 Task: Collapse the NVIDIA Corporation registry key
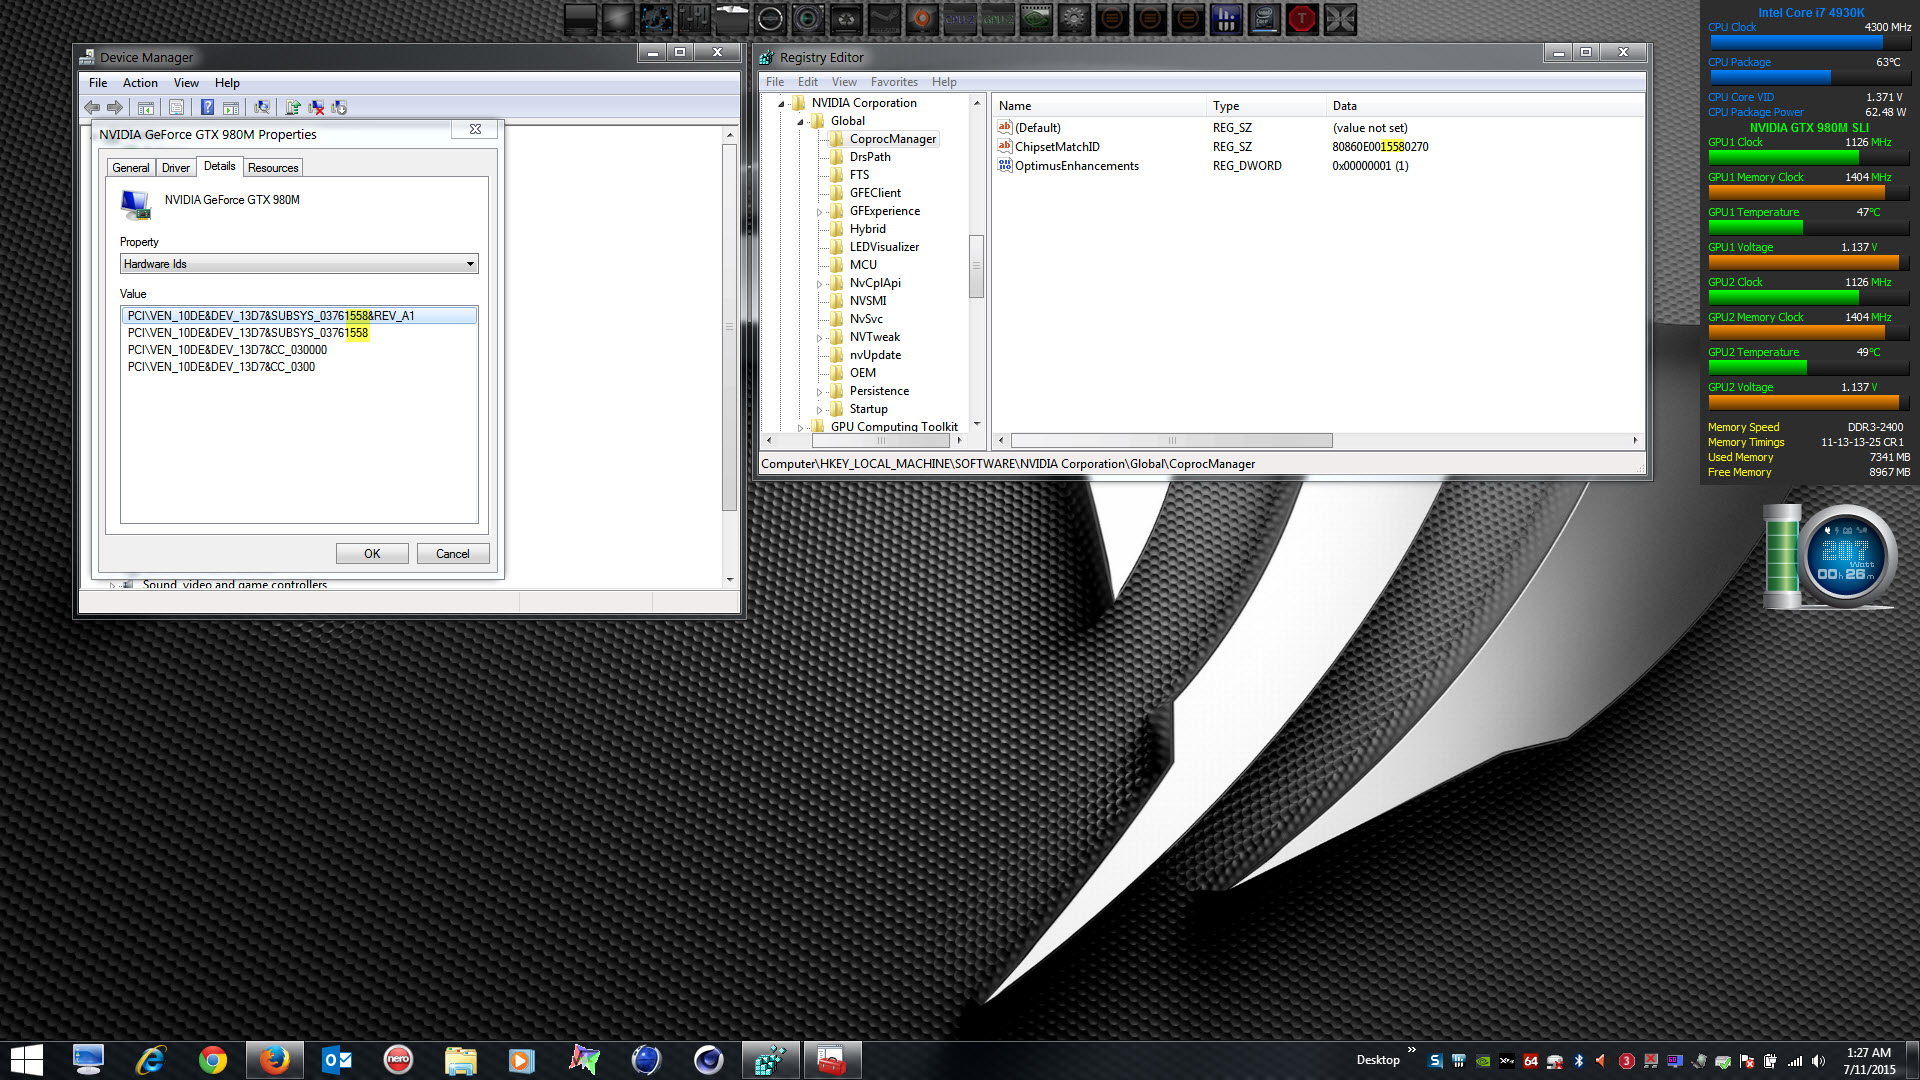(781, 103)
